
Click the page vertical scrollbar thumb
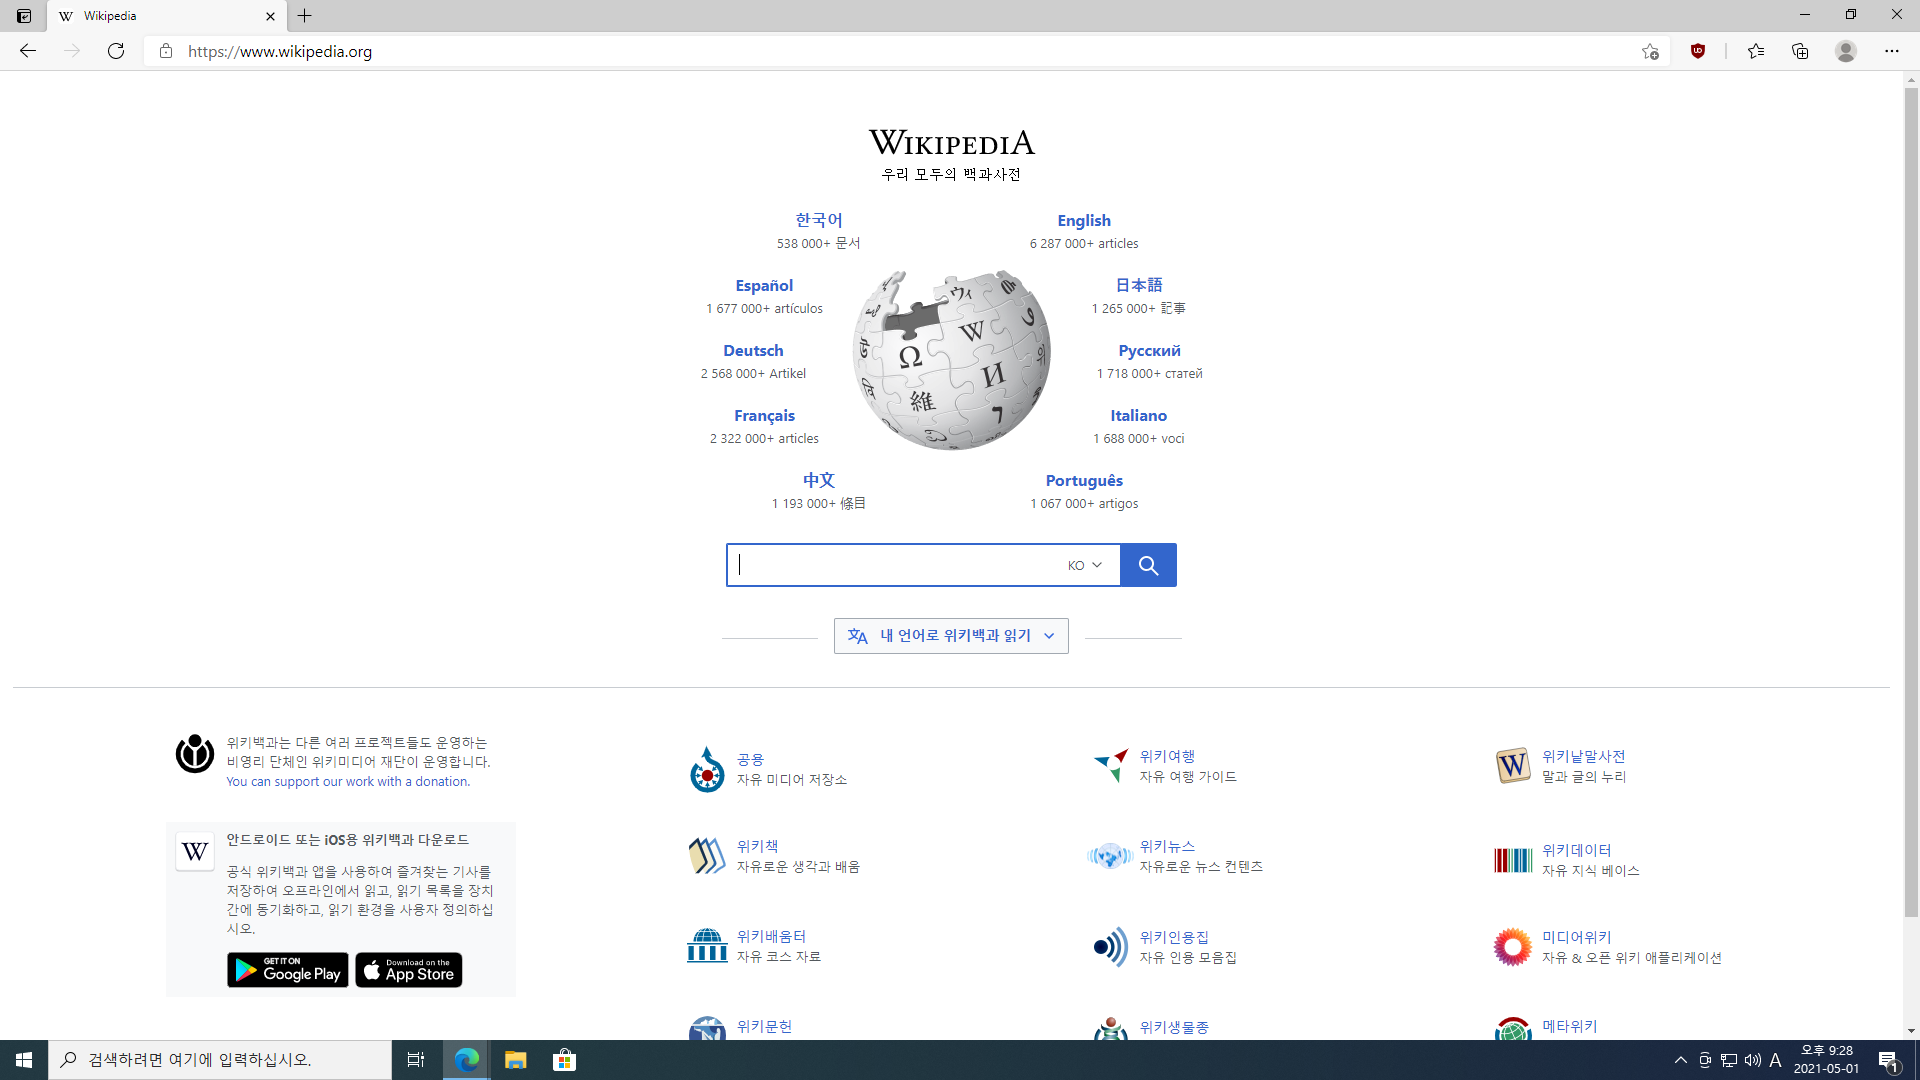(x=1911, y=502)
